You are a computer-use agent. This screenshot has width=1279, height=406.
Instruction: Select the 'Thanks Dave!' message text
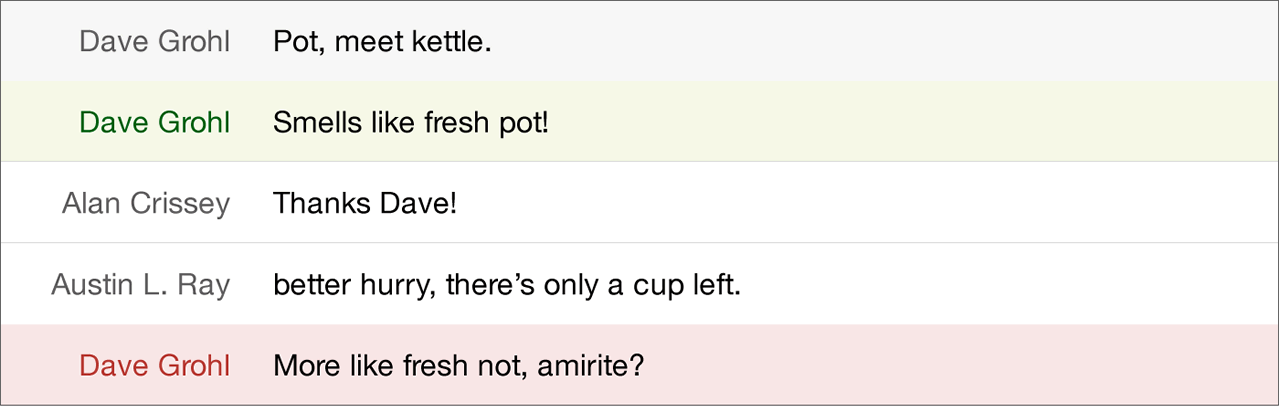tap(365, 204)
